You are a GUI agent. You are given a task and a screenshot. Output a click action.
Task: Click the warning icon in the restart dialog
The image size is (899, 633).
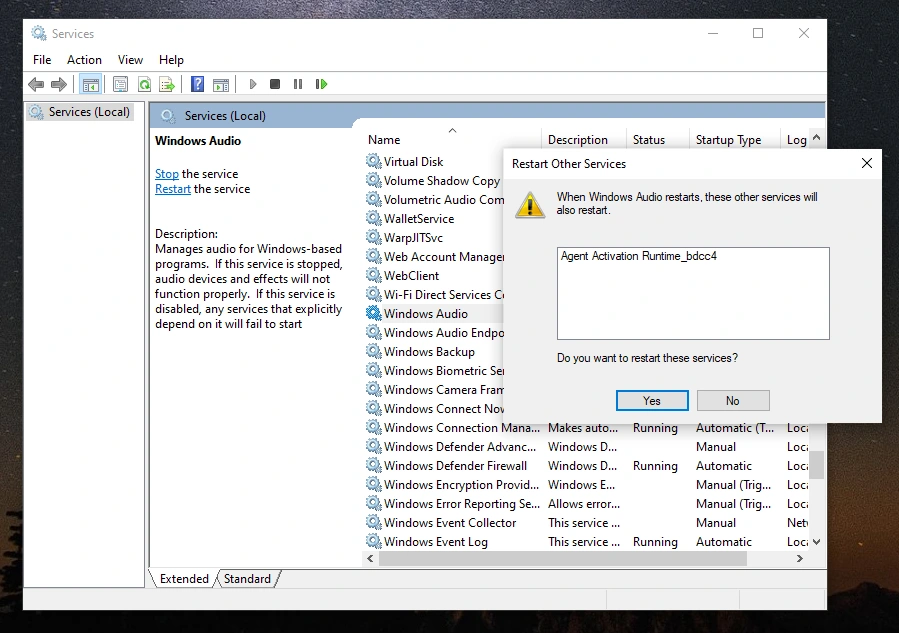[530, 205]
